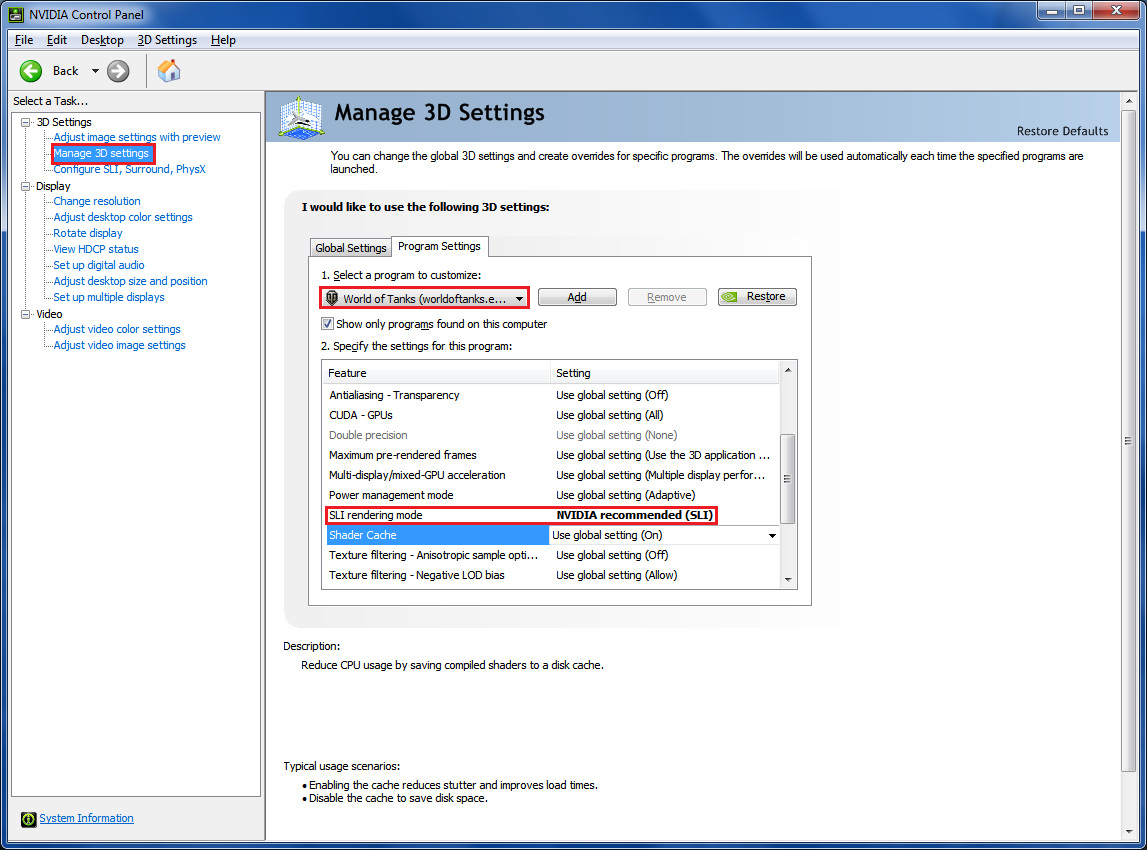
Task: Collapse the Display tree node
Action: (24, 186)
